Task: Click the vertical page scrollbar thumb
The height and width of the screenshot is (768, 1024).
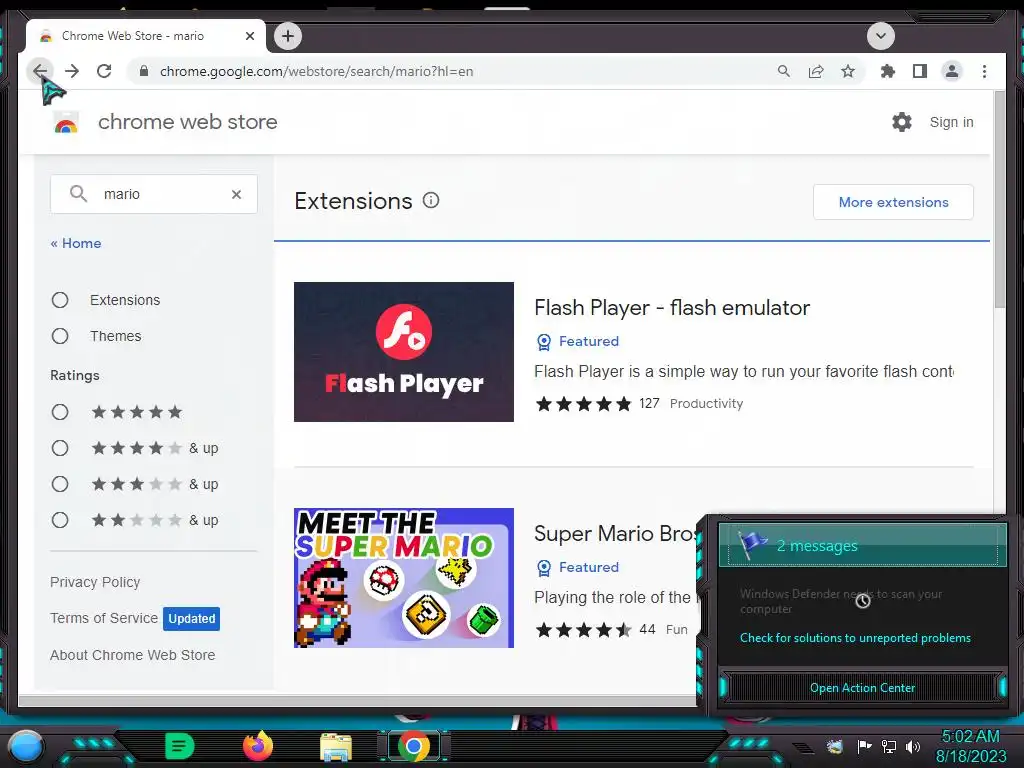Action: (999, 199)
